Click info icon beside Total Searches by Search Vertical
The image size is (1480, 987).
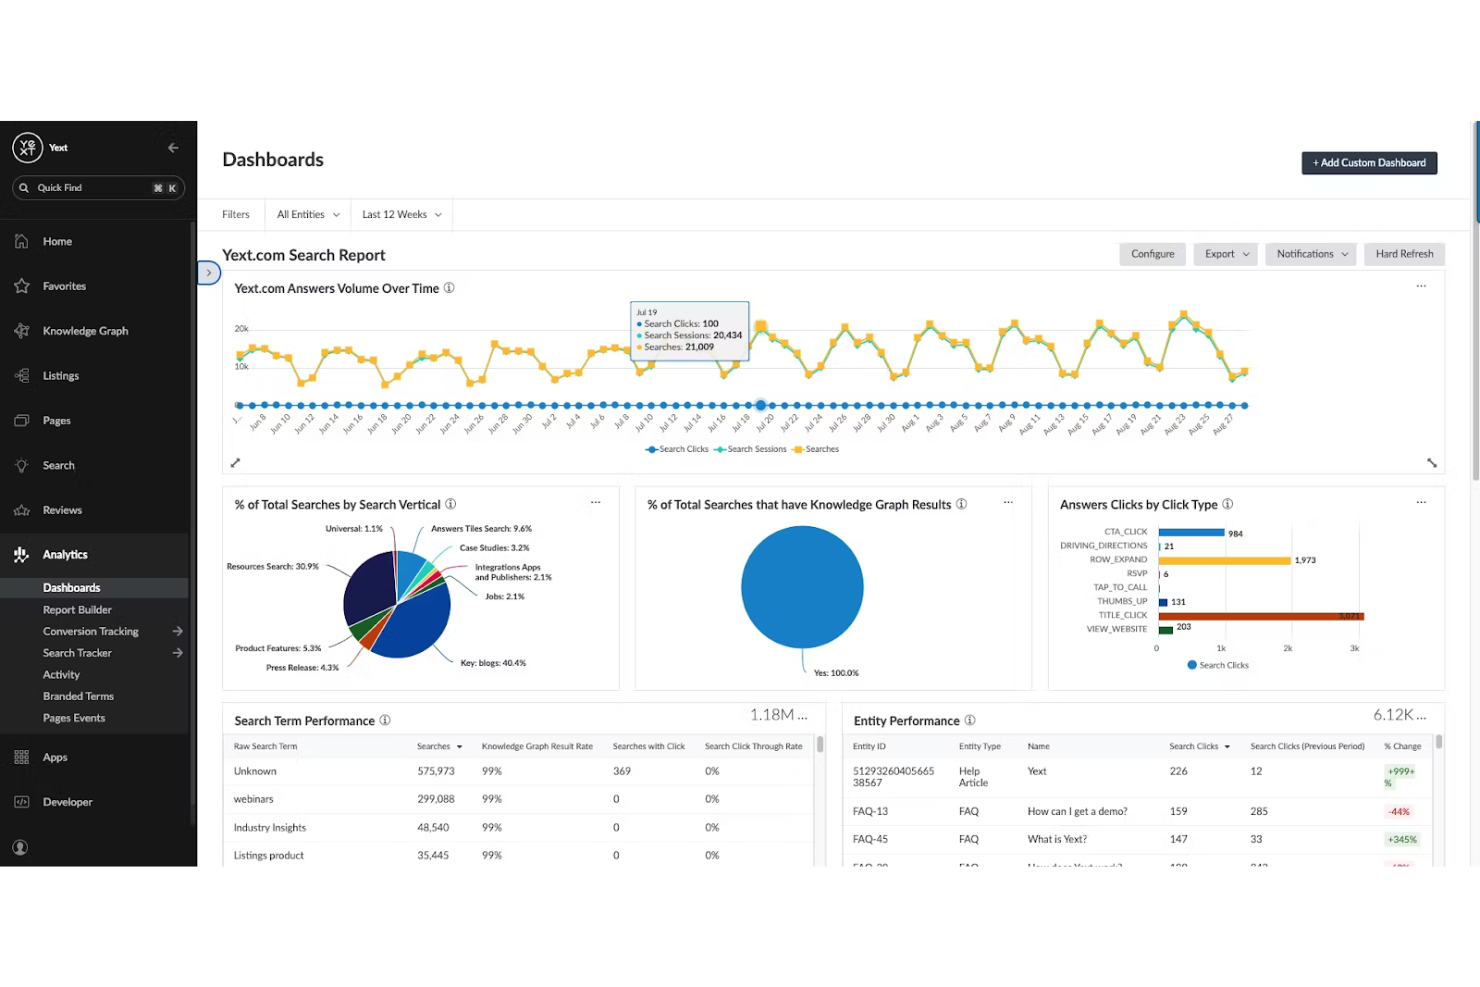(451, 504)
